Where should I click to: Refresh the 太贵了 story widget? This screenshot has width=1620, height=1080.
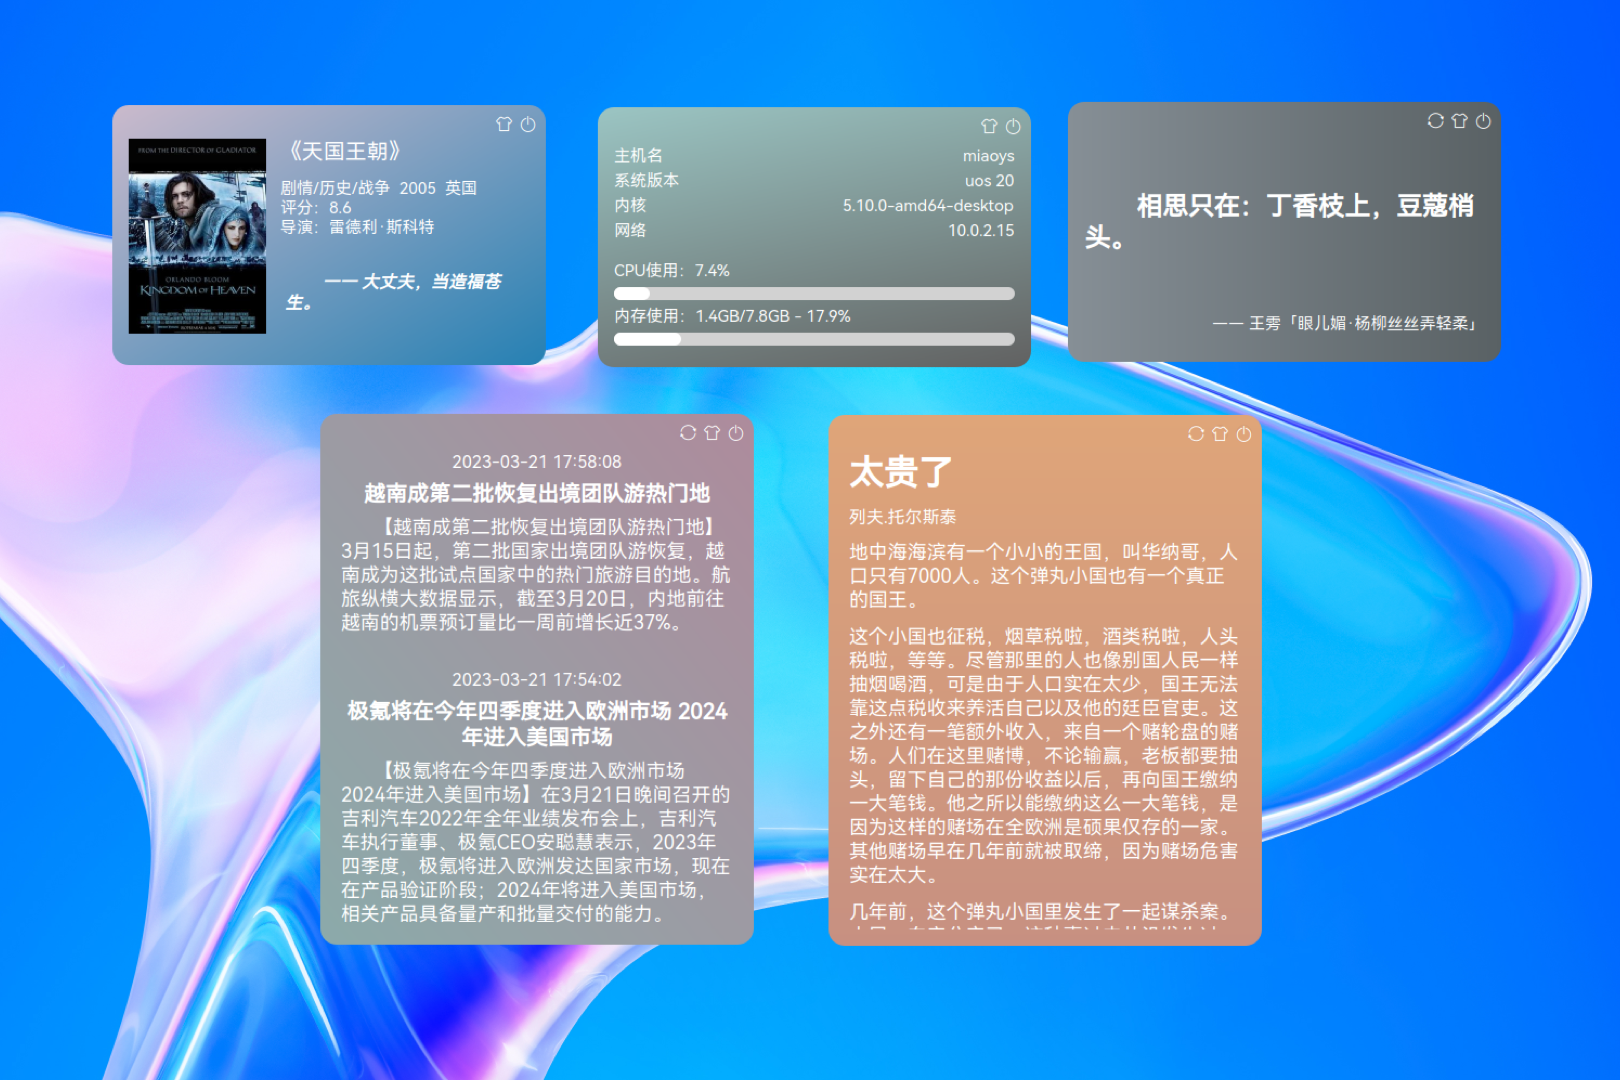1196,434
